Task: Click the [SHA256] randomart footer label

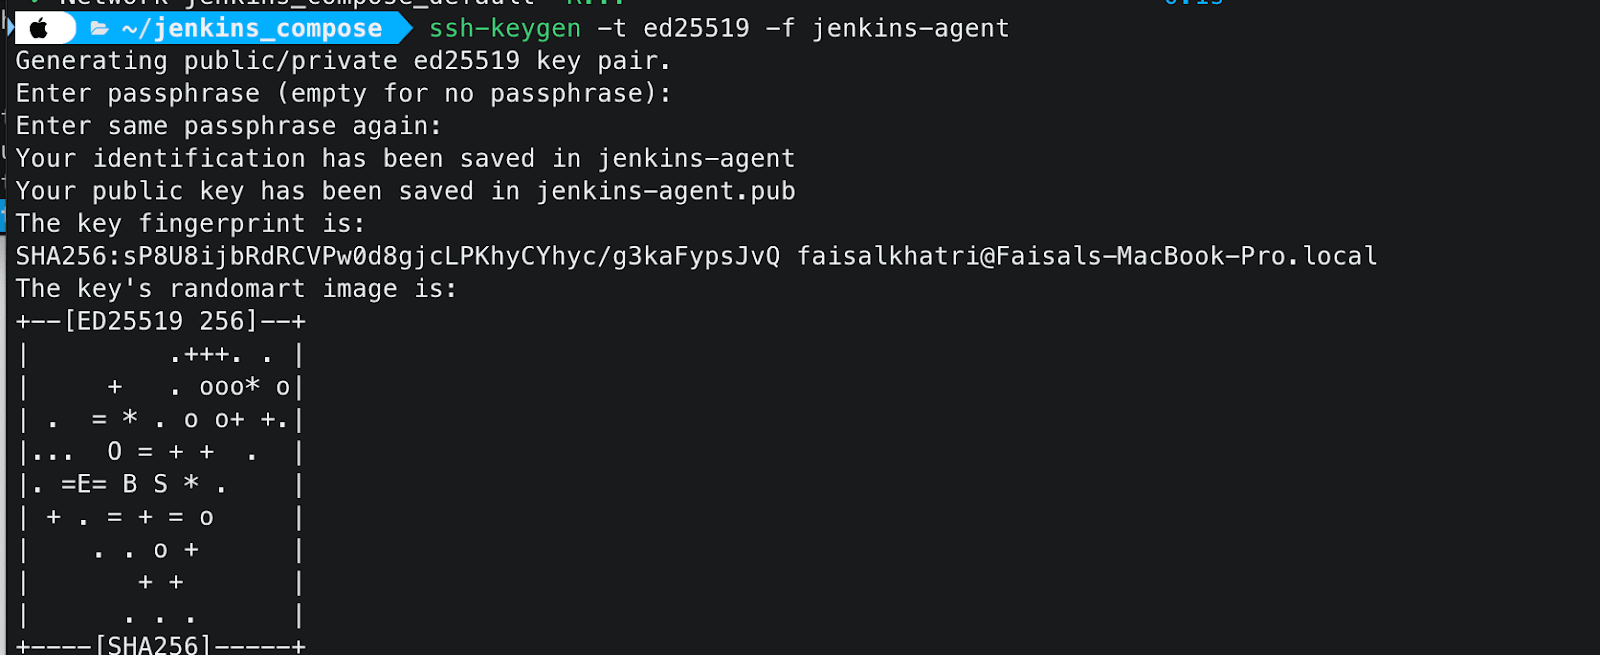Action: coord(153,645)
